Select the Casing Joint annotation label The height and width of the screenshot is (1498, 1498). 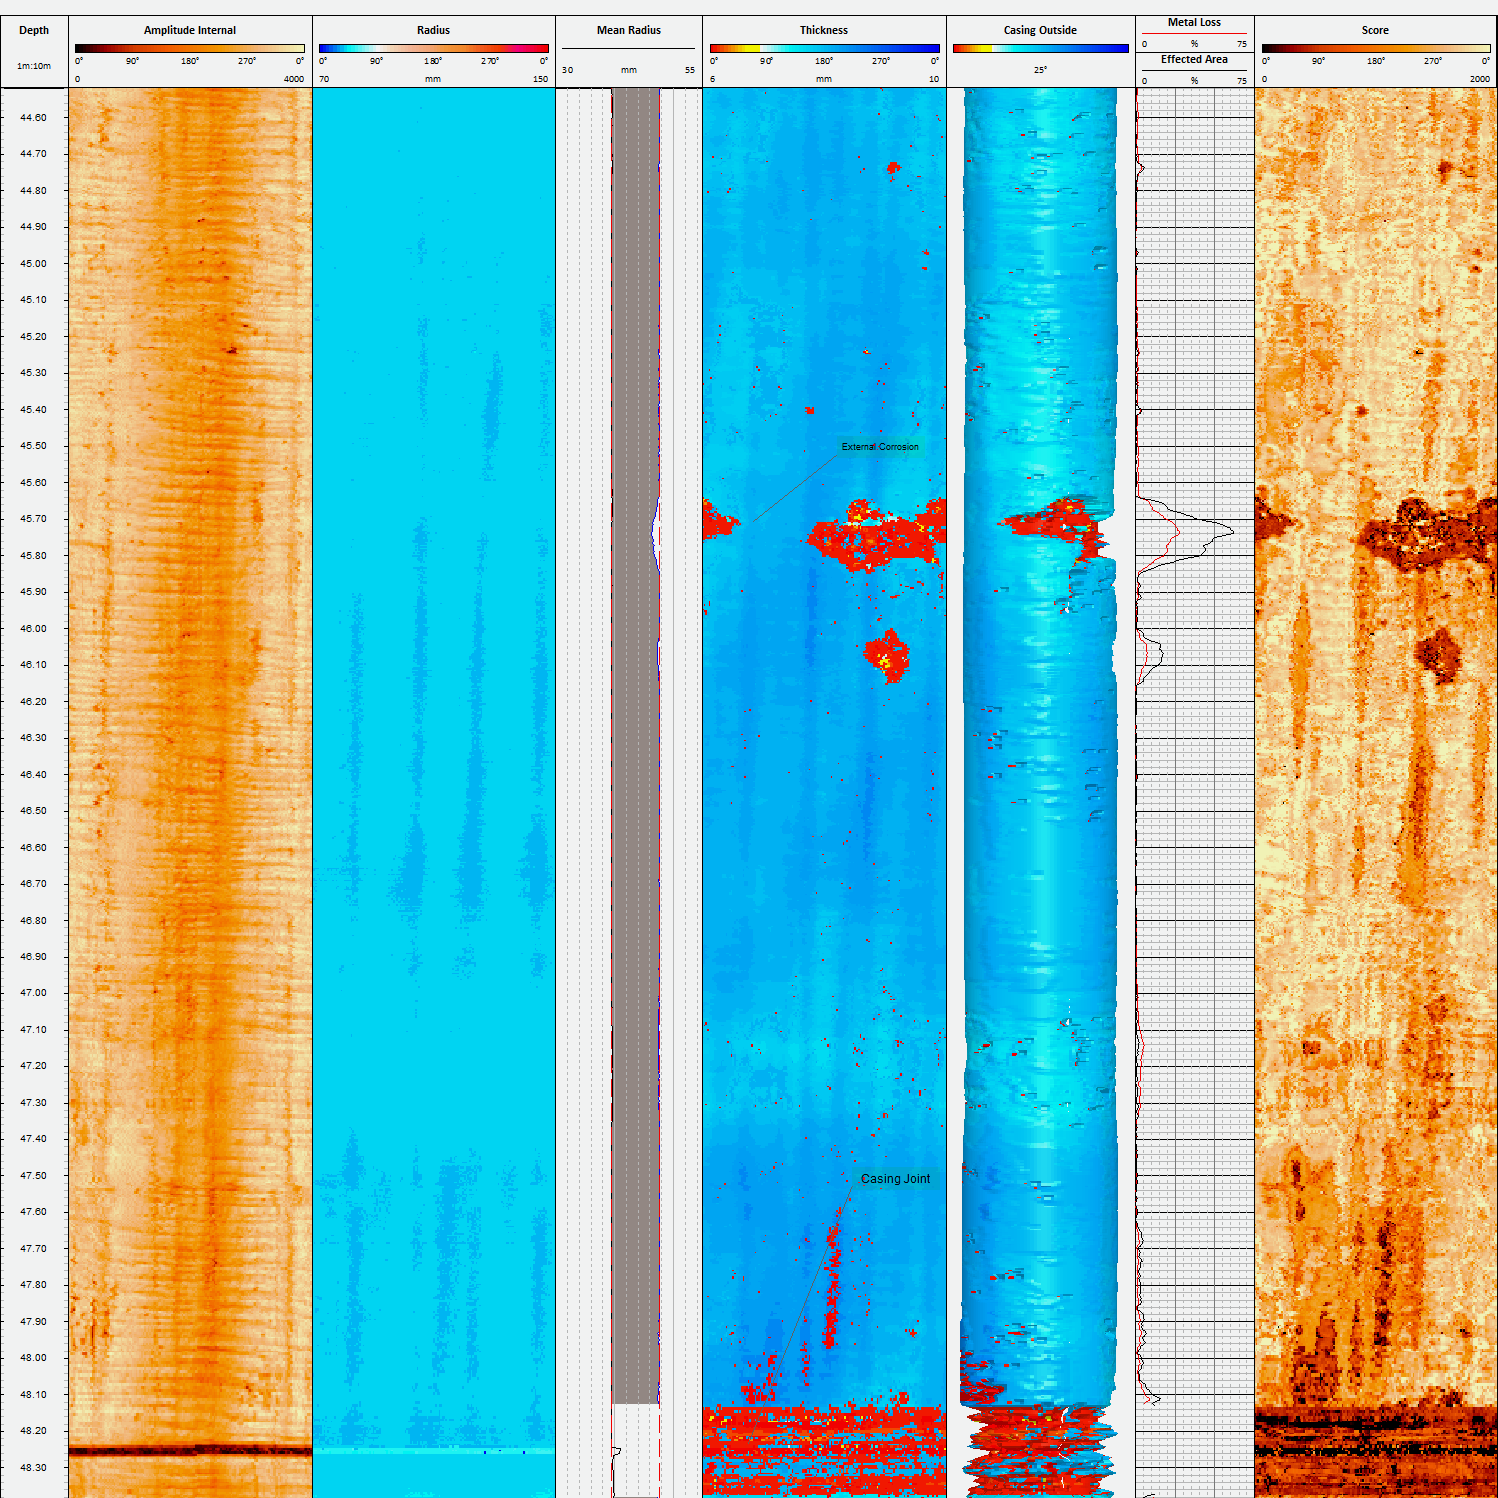895,1179
